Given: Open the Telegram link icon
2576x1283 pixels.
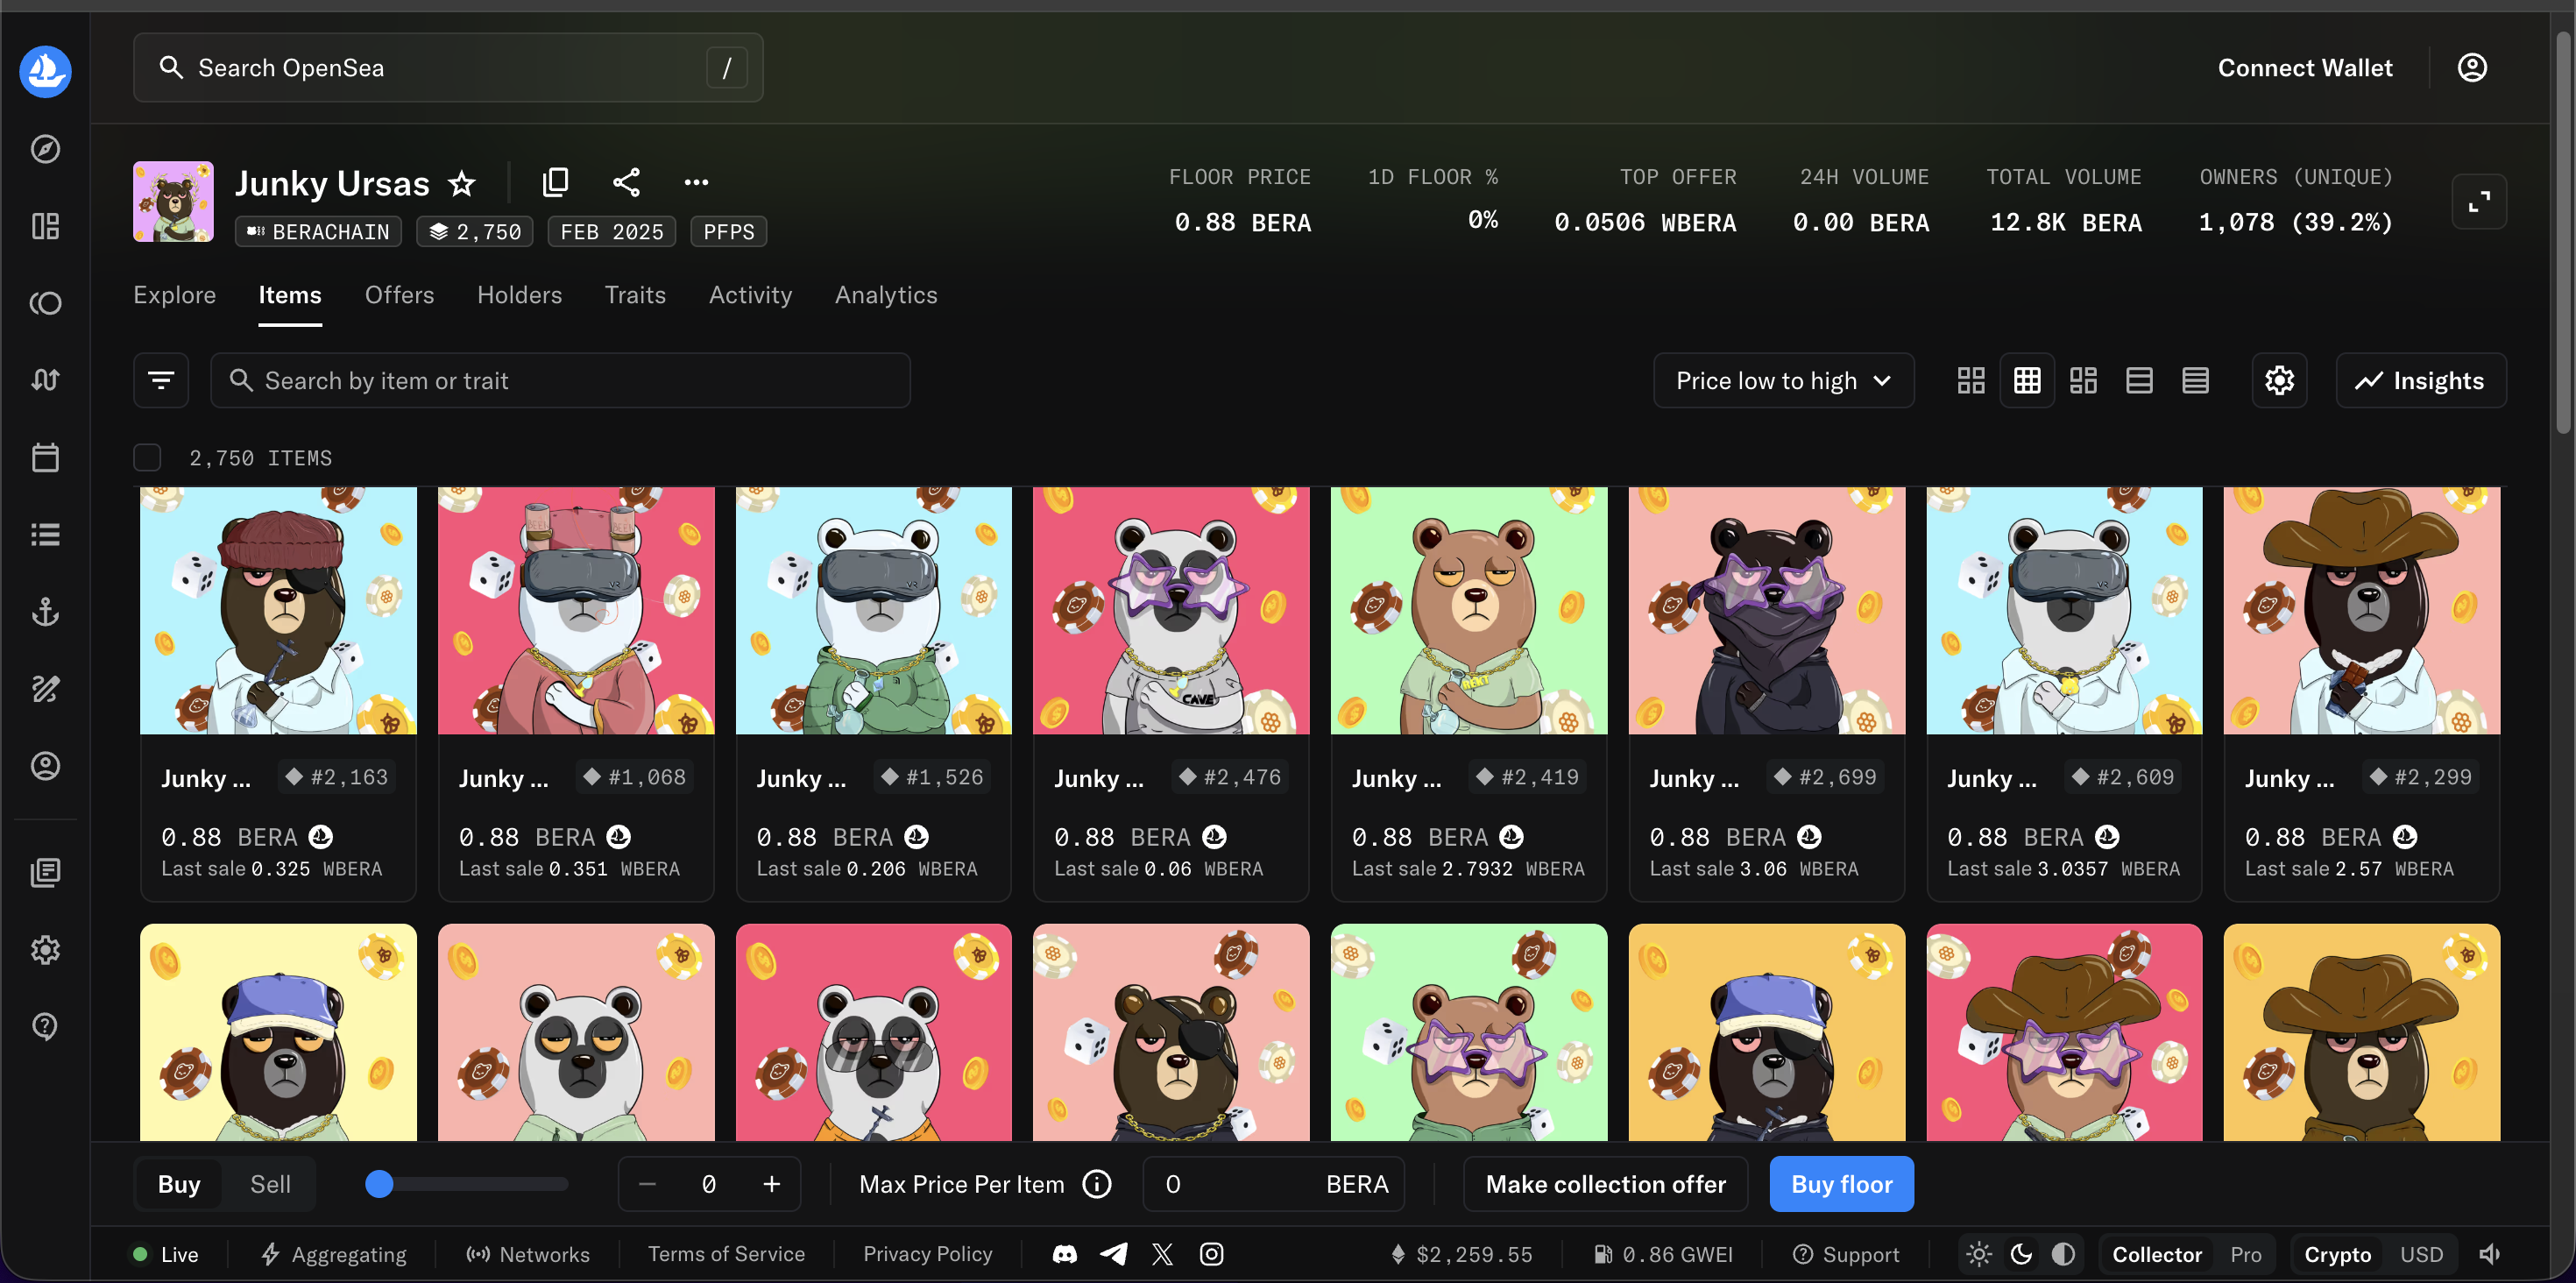Looking at the screenshot, I should coord(1114,1254).
